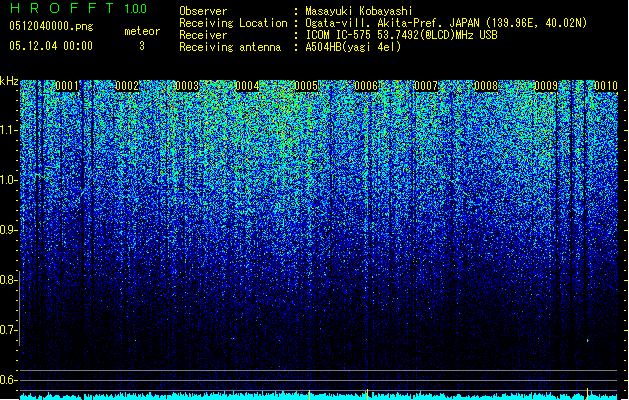Click the Receiving Location label
The height and width of the screenshot is (400, 629).
tap(233, 23)
